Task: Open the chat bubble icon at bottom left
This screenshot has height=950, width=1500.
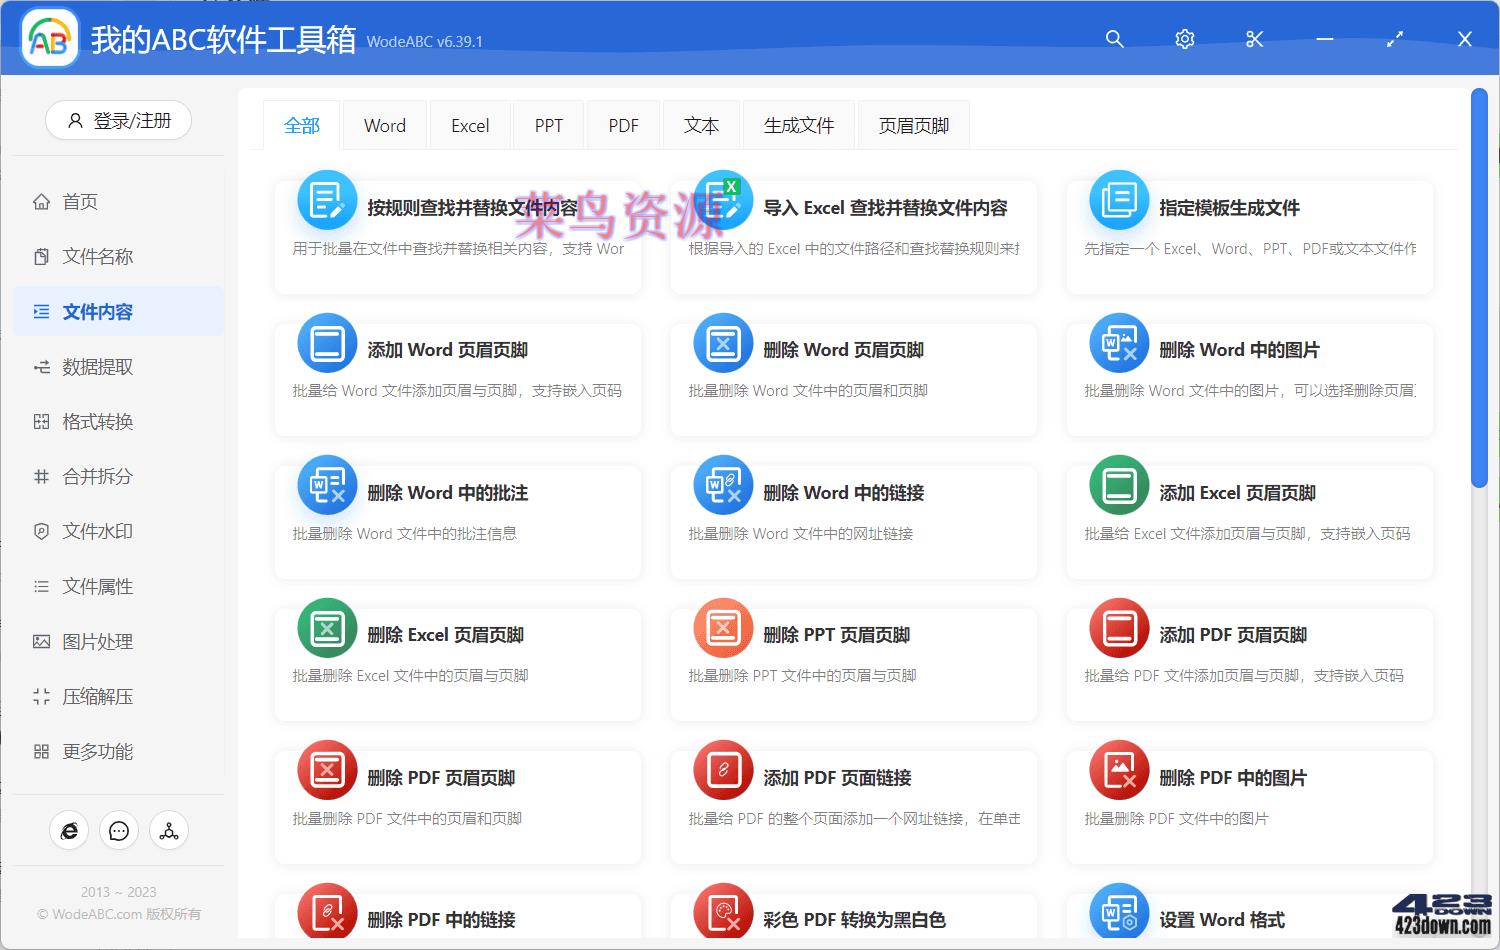Action: pyautogui.click(x=118, y=830)
